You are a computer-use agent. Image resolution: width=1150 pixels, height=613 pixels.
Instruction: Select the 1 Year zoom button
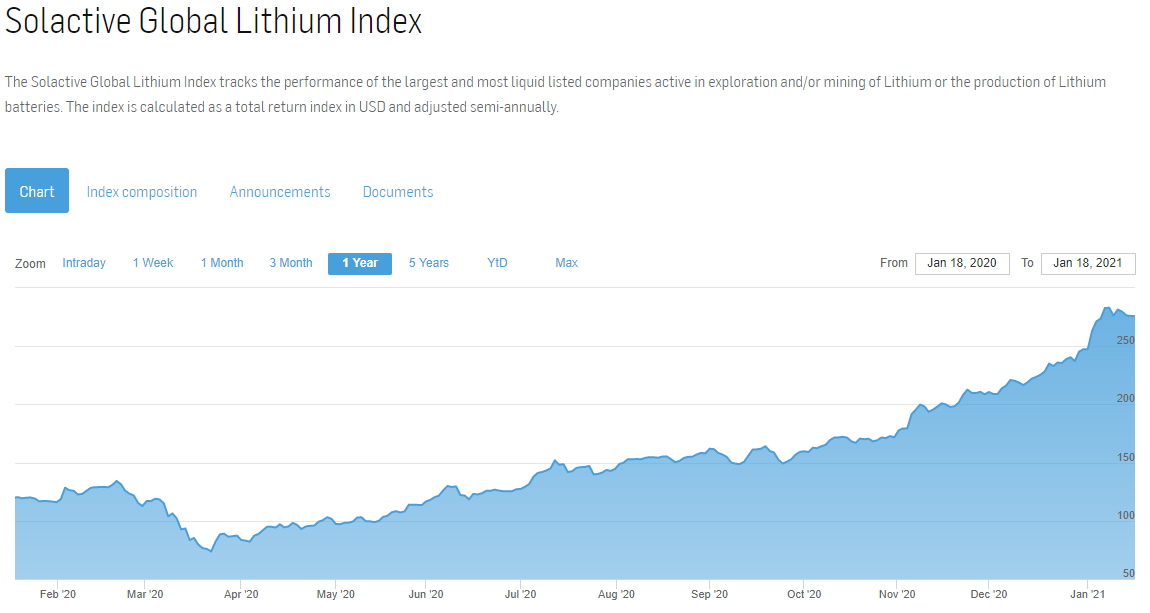coord(359,263)
